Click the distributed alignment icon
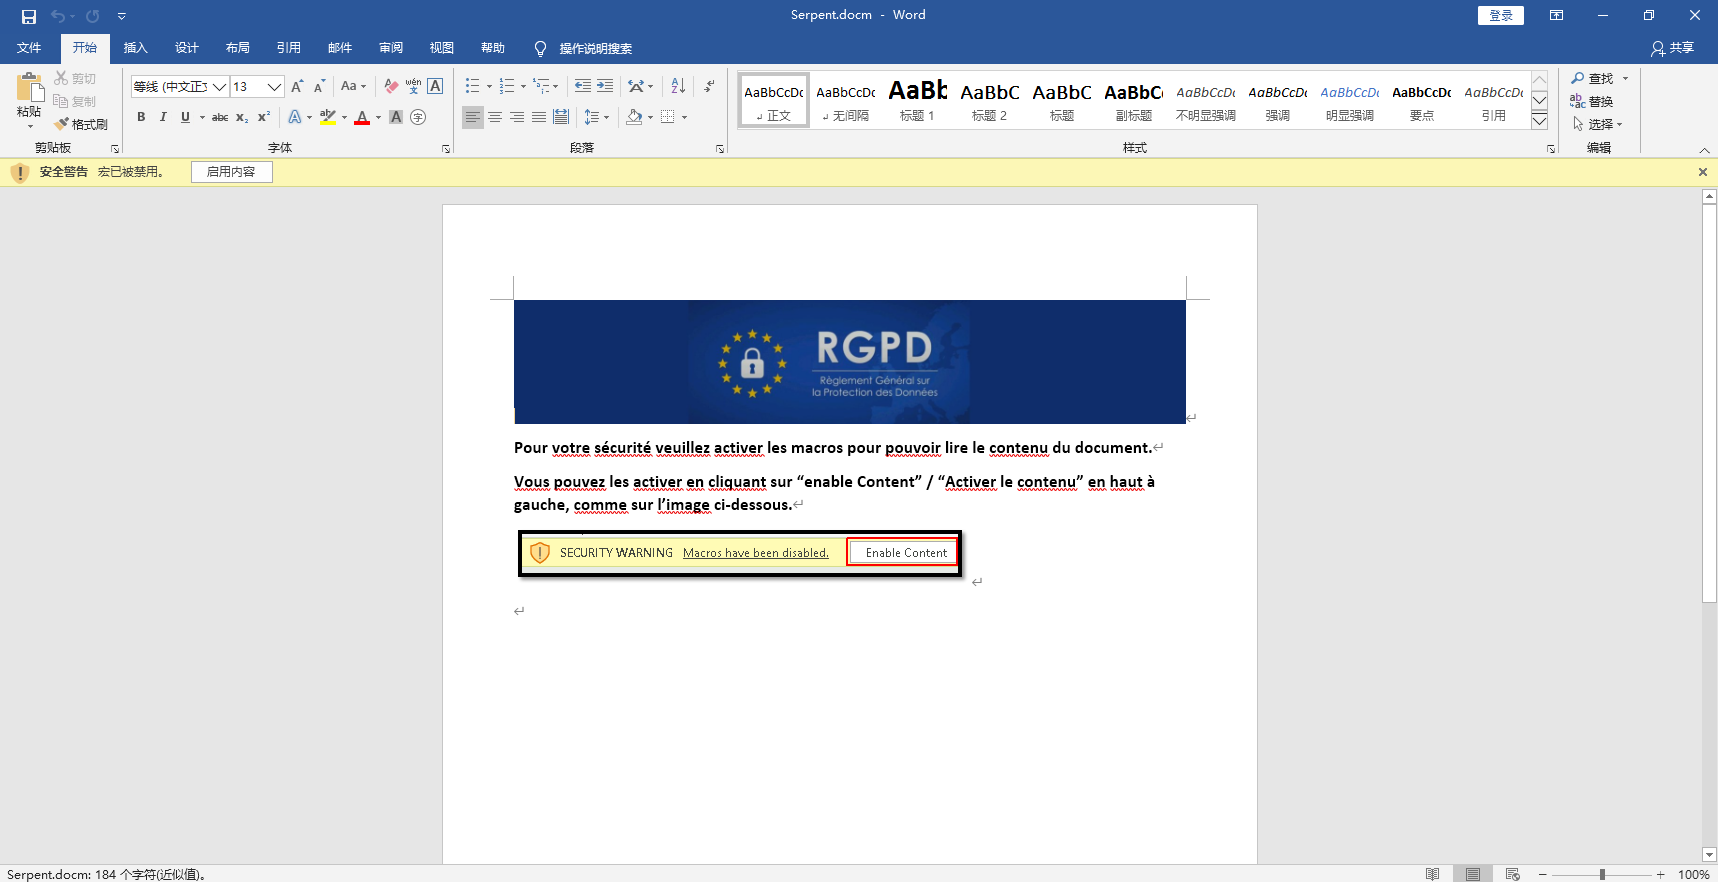This screenshot has height=882, width=1718. [561, 117]
